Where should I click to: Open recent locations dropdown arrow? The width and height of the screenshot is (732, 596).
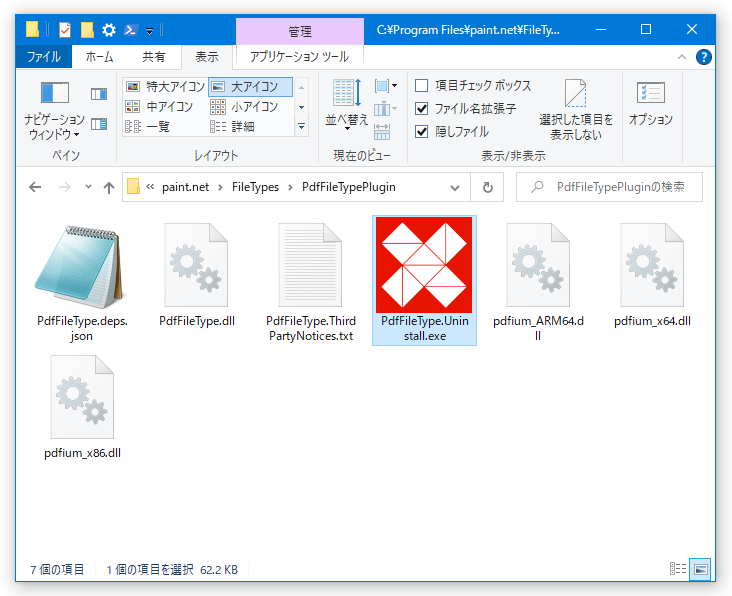88,187
